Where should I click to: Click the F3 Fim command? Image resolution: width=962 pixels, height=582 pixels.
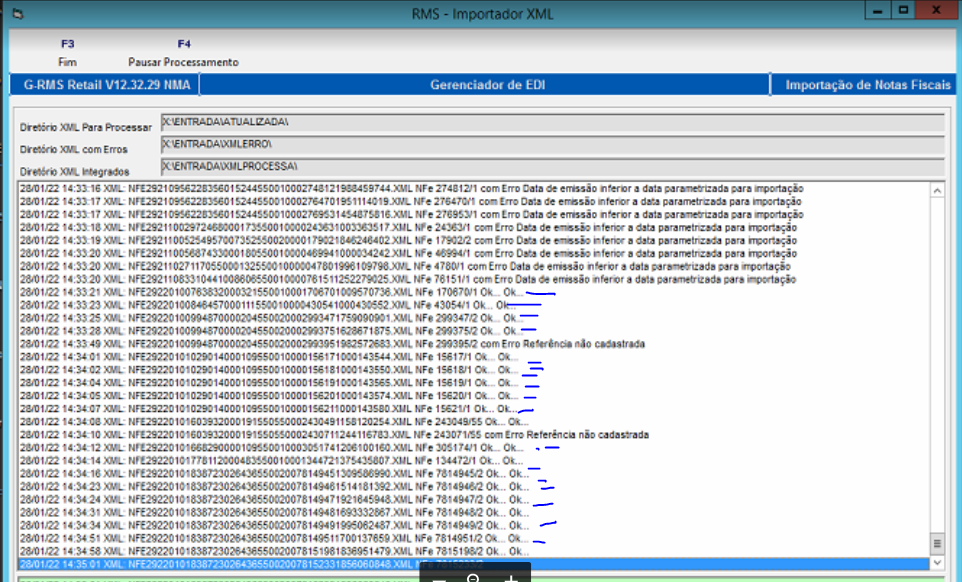67,53
